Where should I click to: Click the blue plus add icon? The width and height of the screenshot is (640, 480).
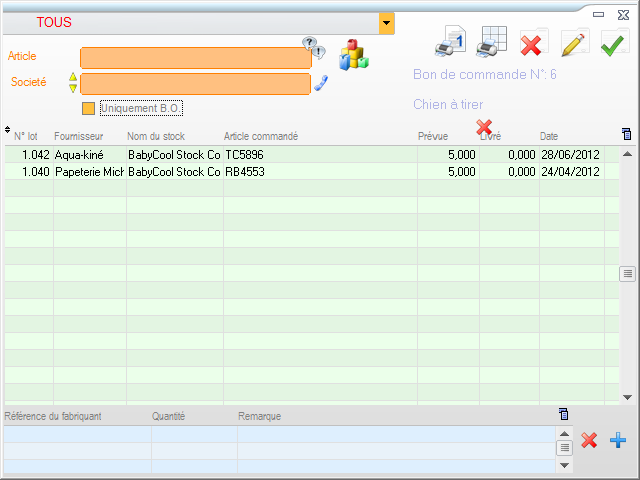pos(617,440)
